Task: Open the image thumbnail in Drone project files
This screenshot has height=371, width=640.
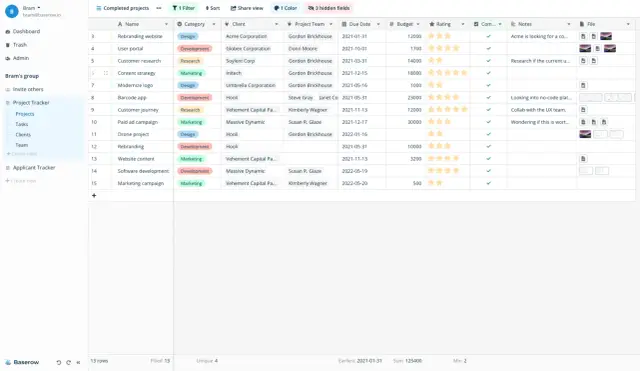Action: pyautogui.click(x=585, y=134)
